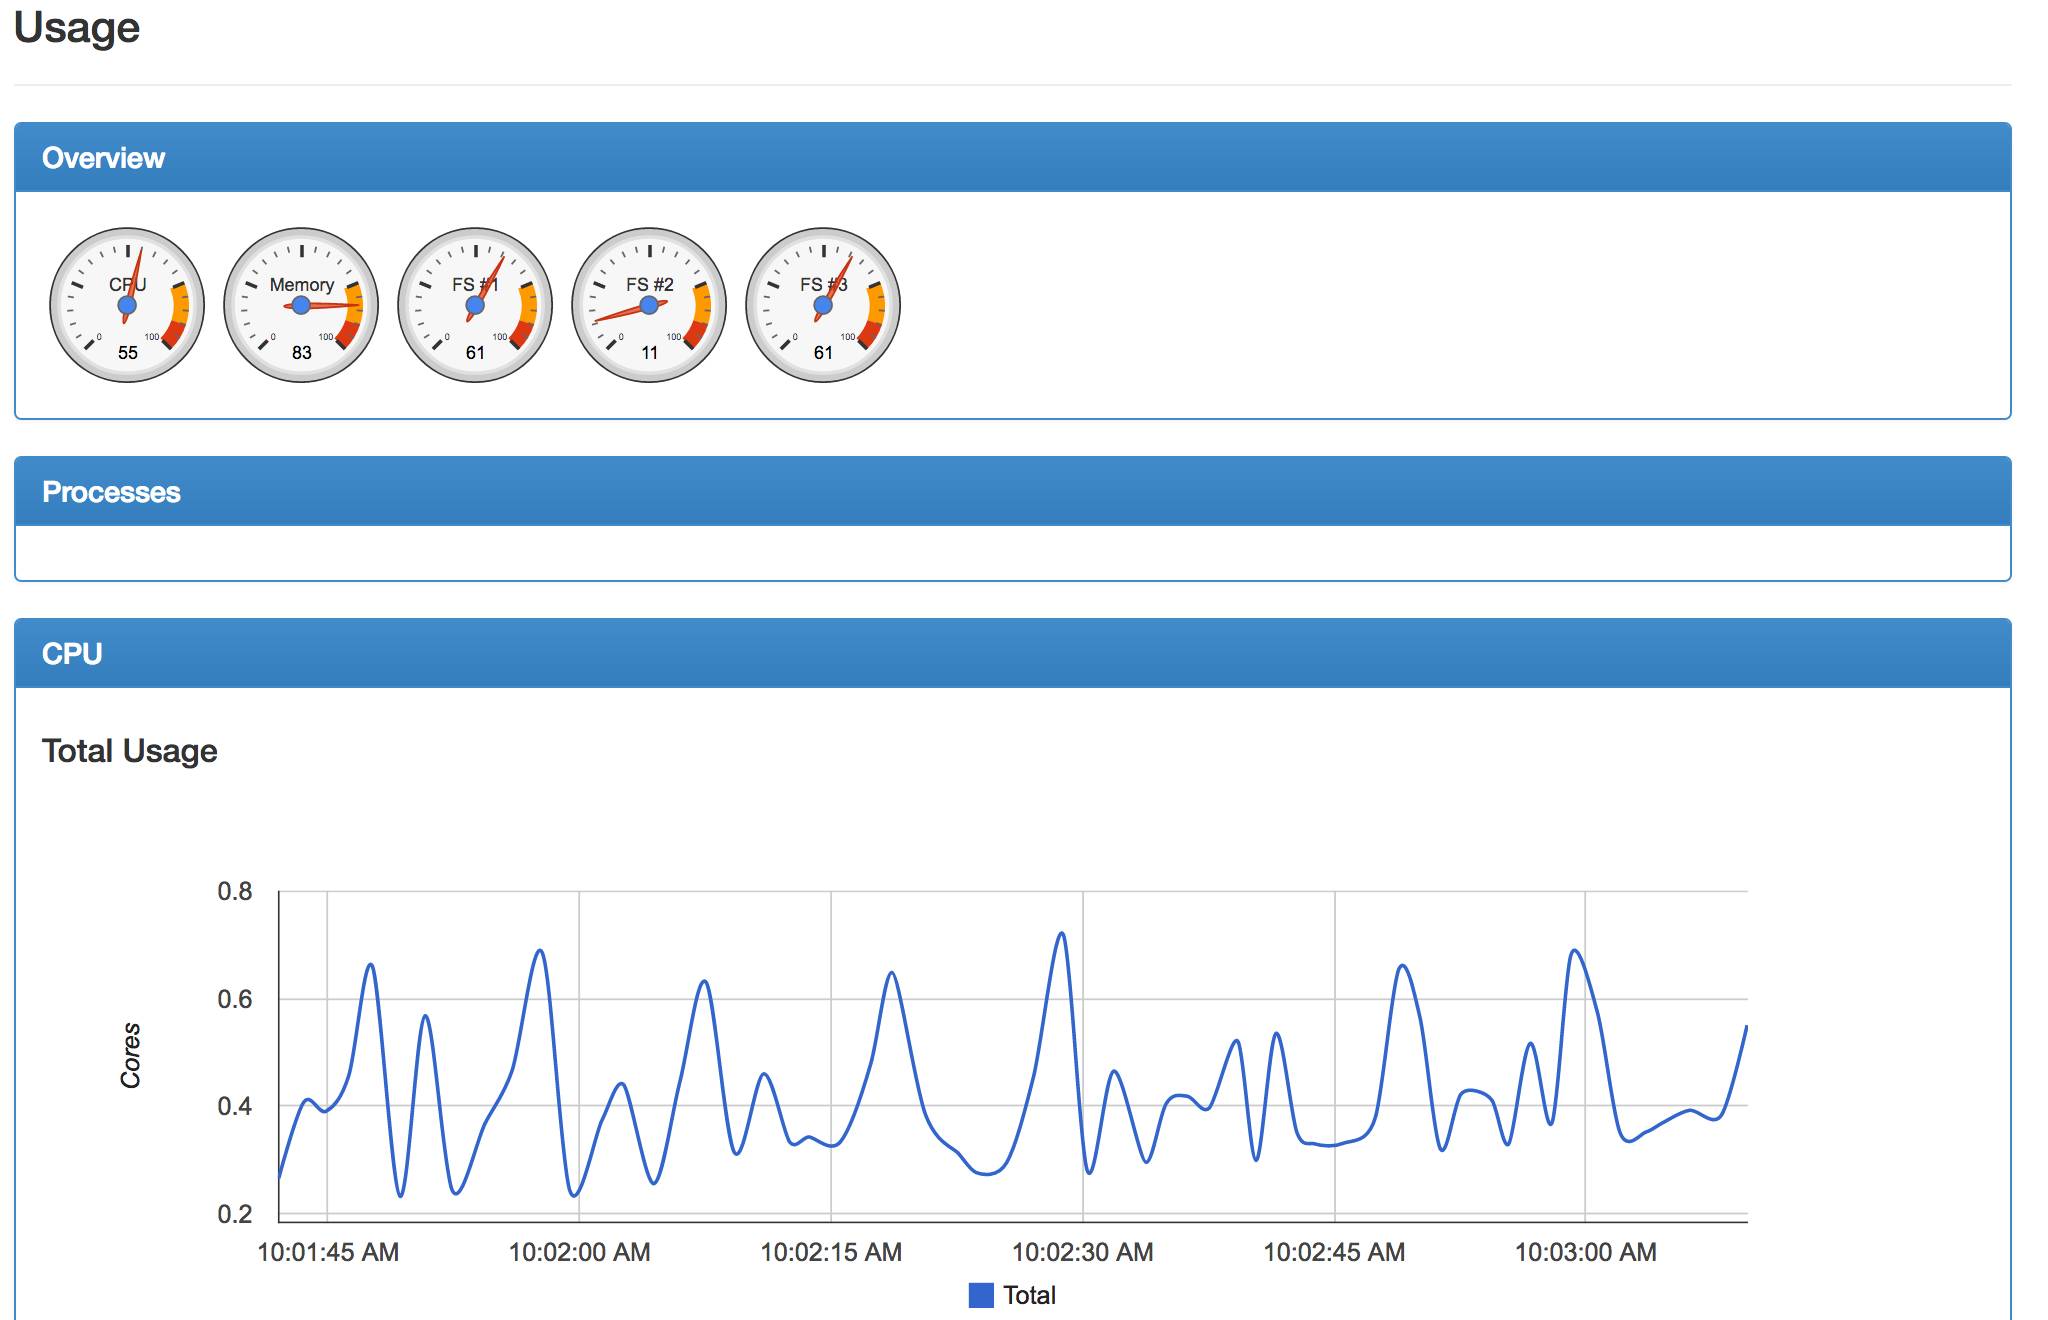Click the Overview panel header
2048x1320 pixels.
pos(103,158)
